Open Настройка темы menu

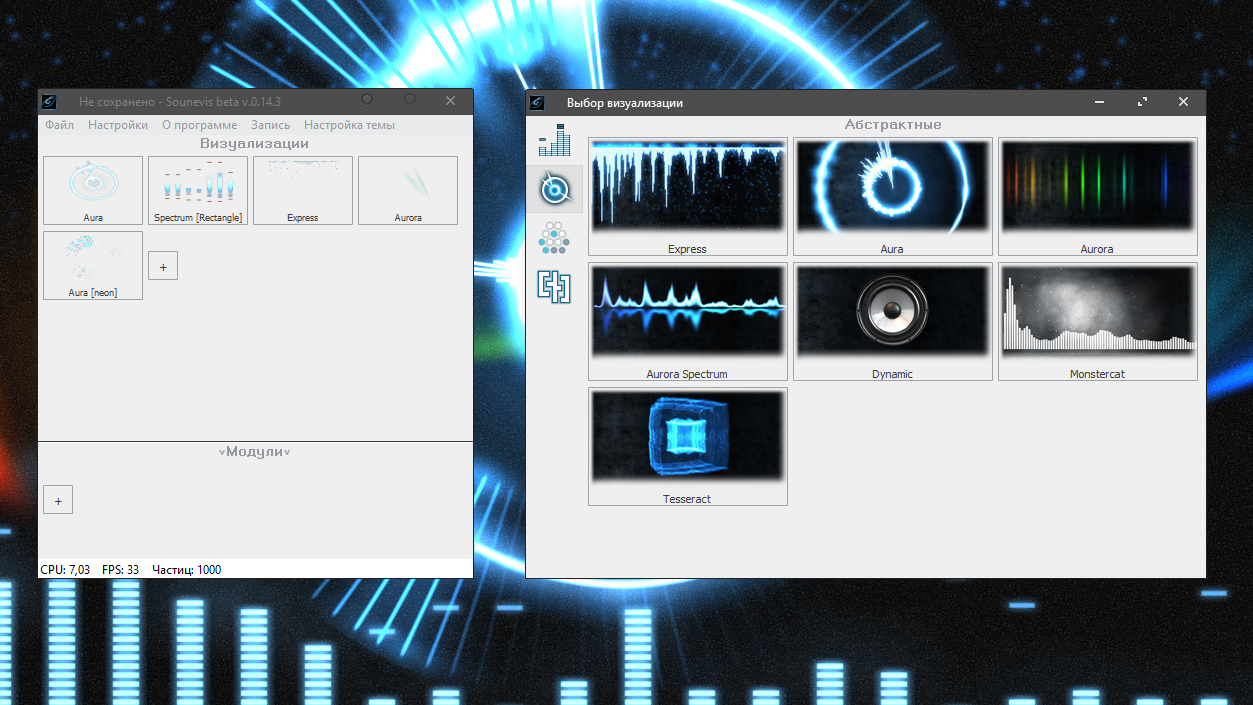(x=349, y=125)
